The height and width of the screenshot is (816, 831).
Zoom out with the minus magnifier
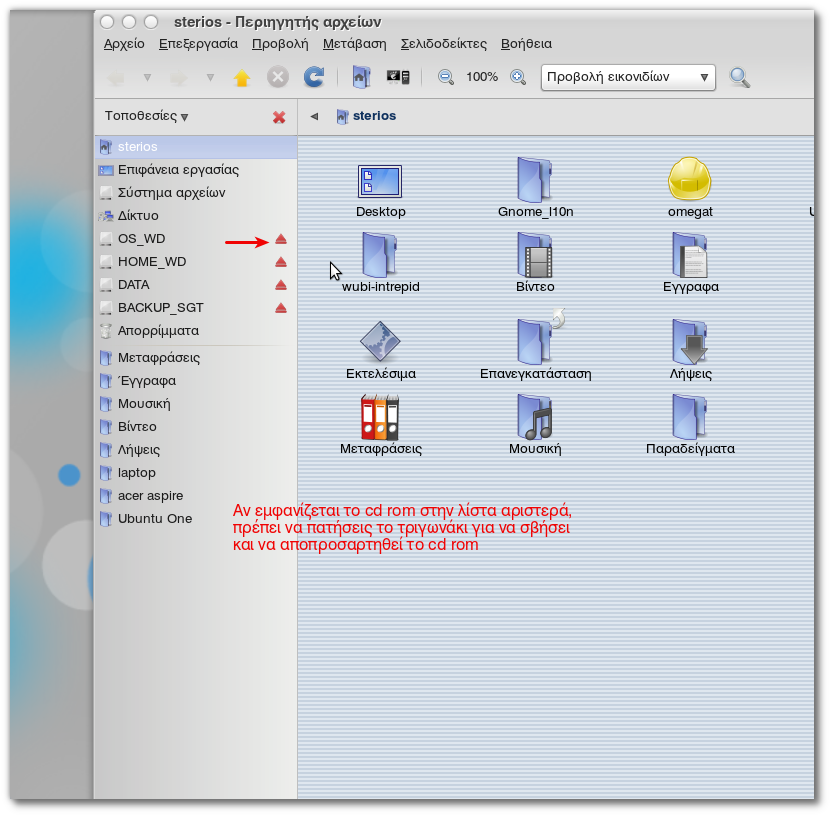446,77
